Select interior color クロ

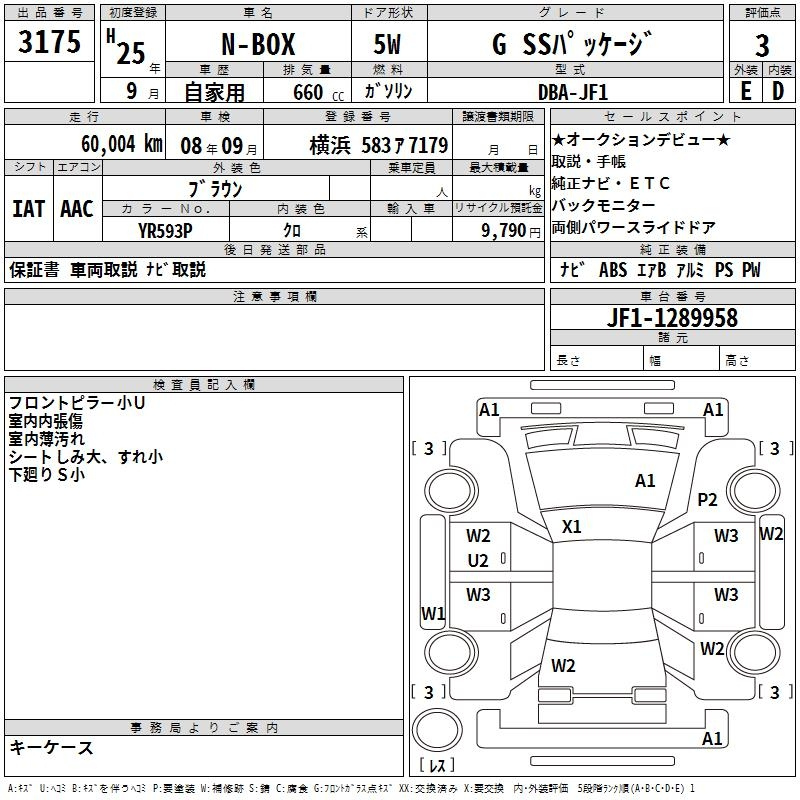[x=292, y=231]
